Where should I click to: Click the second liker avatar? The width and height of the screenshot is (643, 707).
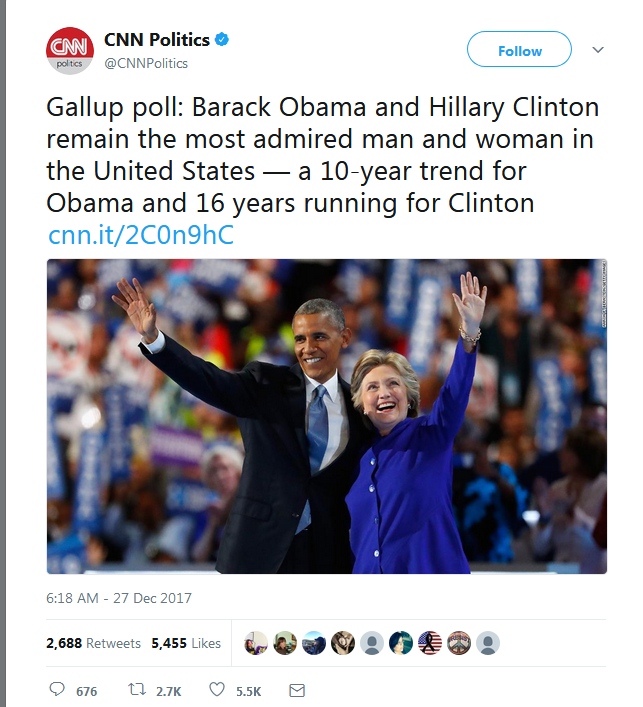click(285, 643)
